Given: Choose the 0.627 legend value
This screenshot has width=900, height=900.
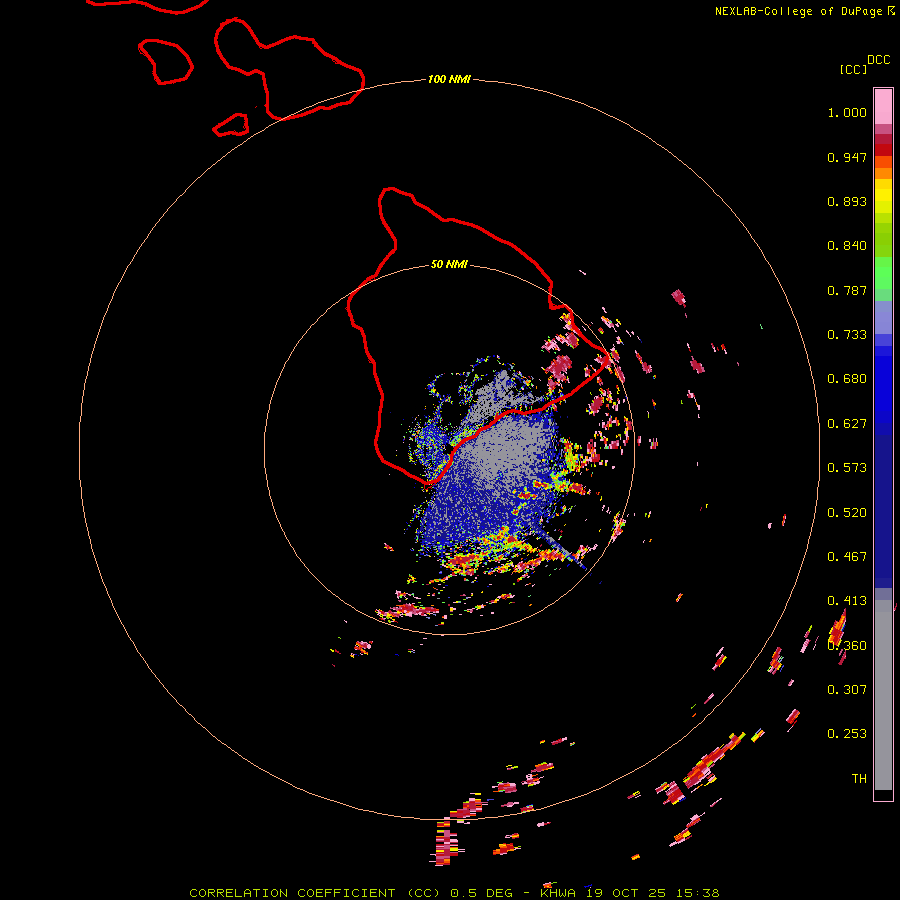Looking at the screenshot, I should click(x=847, y=424).
